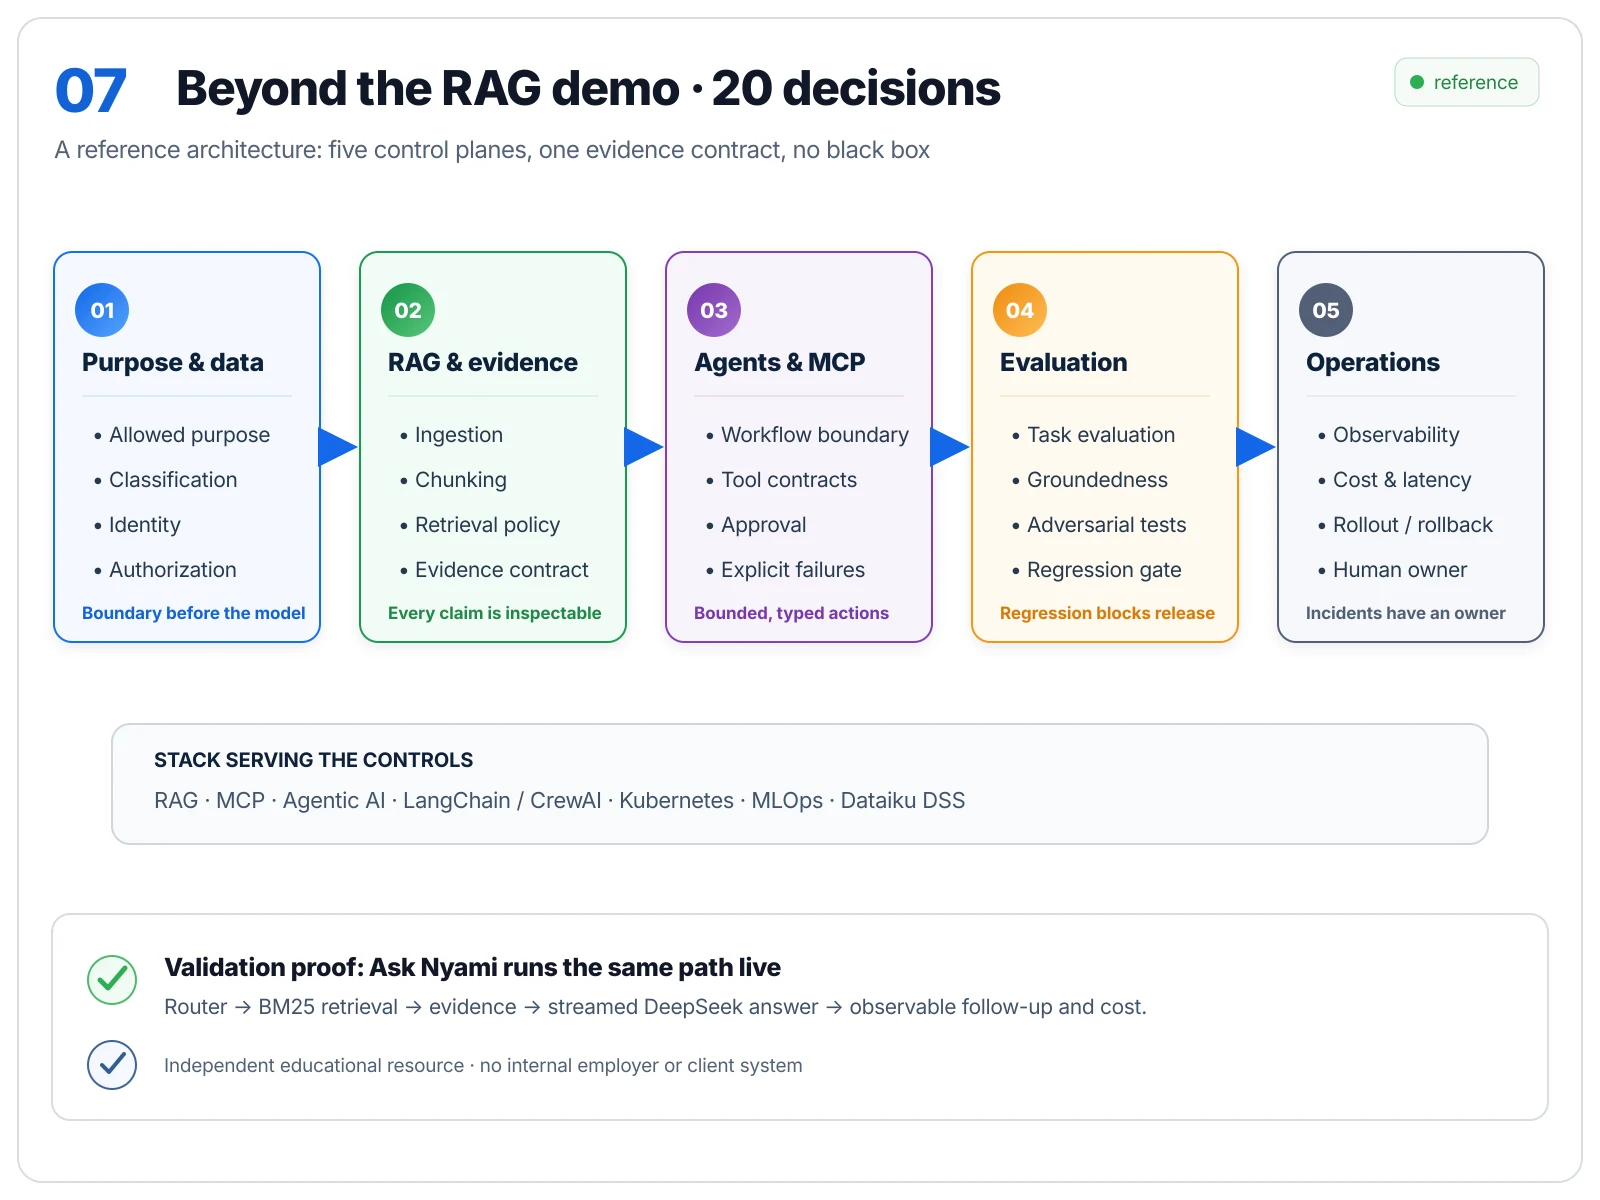Click the 'Beyond the RAG demo' title
Screen dimensions: 1600x1200
click(x=588, y=88)
